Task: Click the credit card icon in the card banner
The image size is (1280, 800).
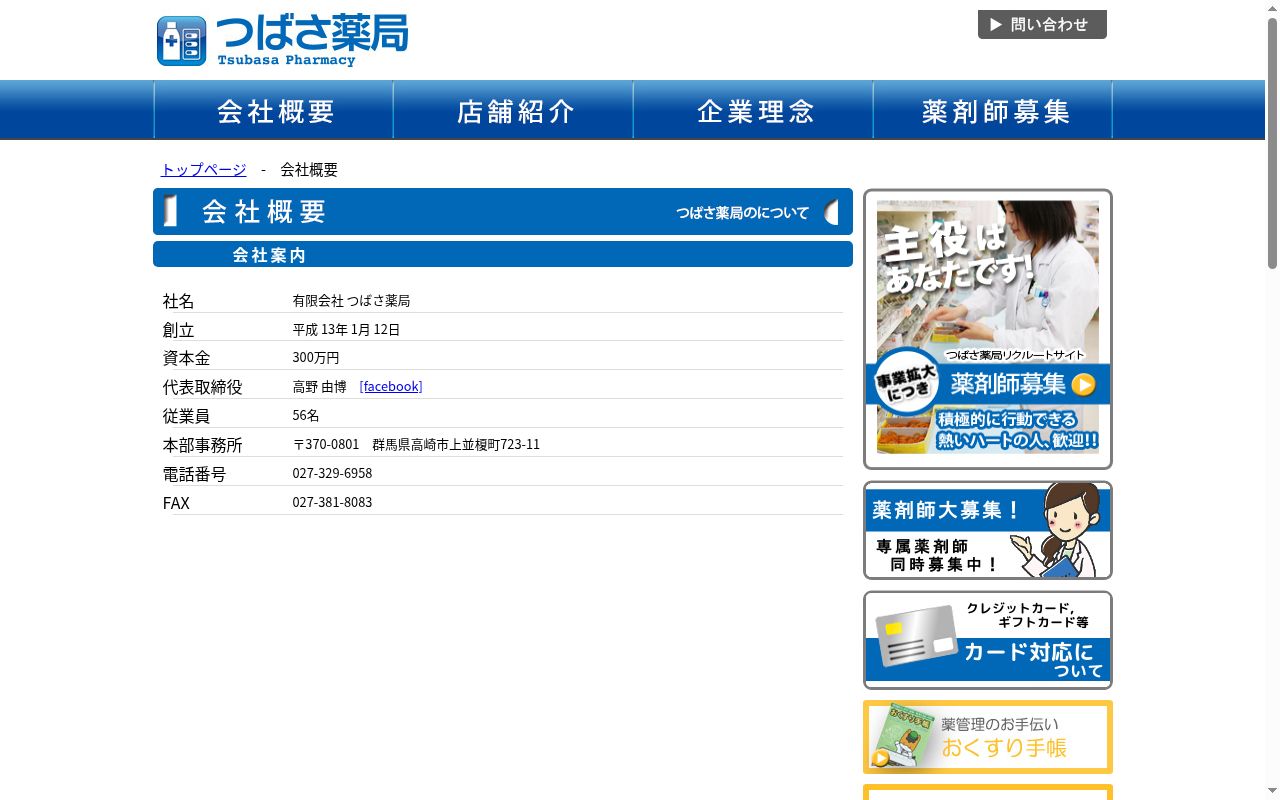Action: tap(916, 636)
